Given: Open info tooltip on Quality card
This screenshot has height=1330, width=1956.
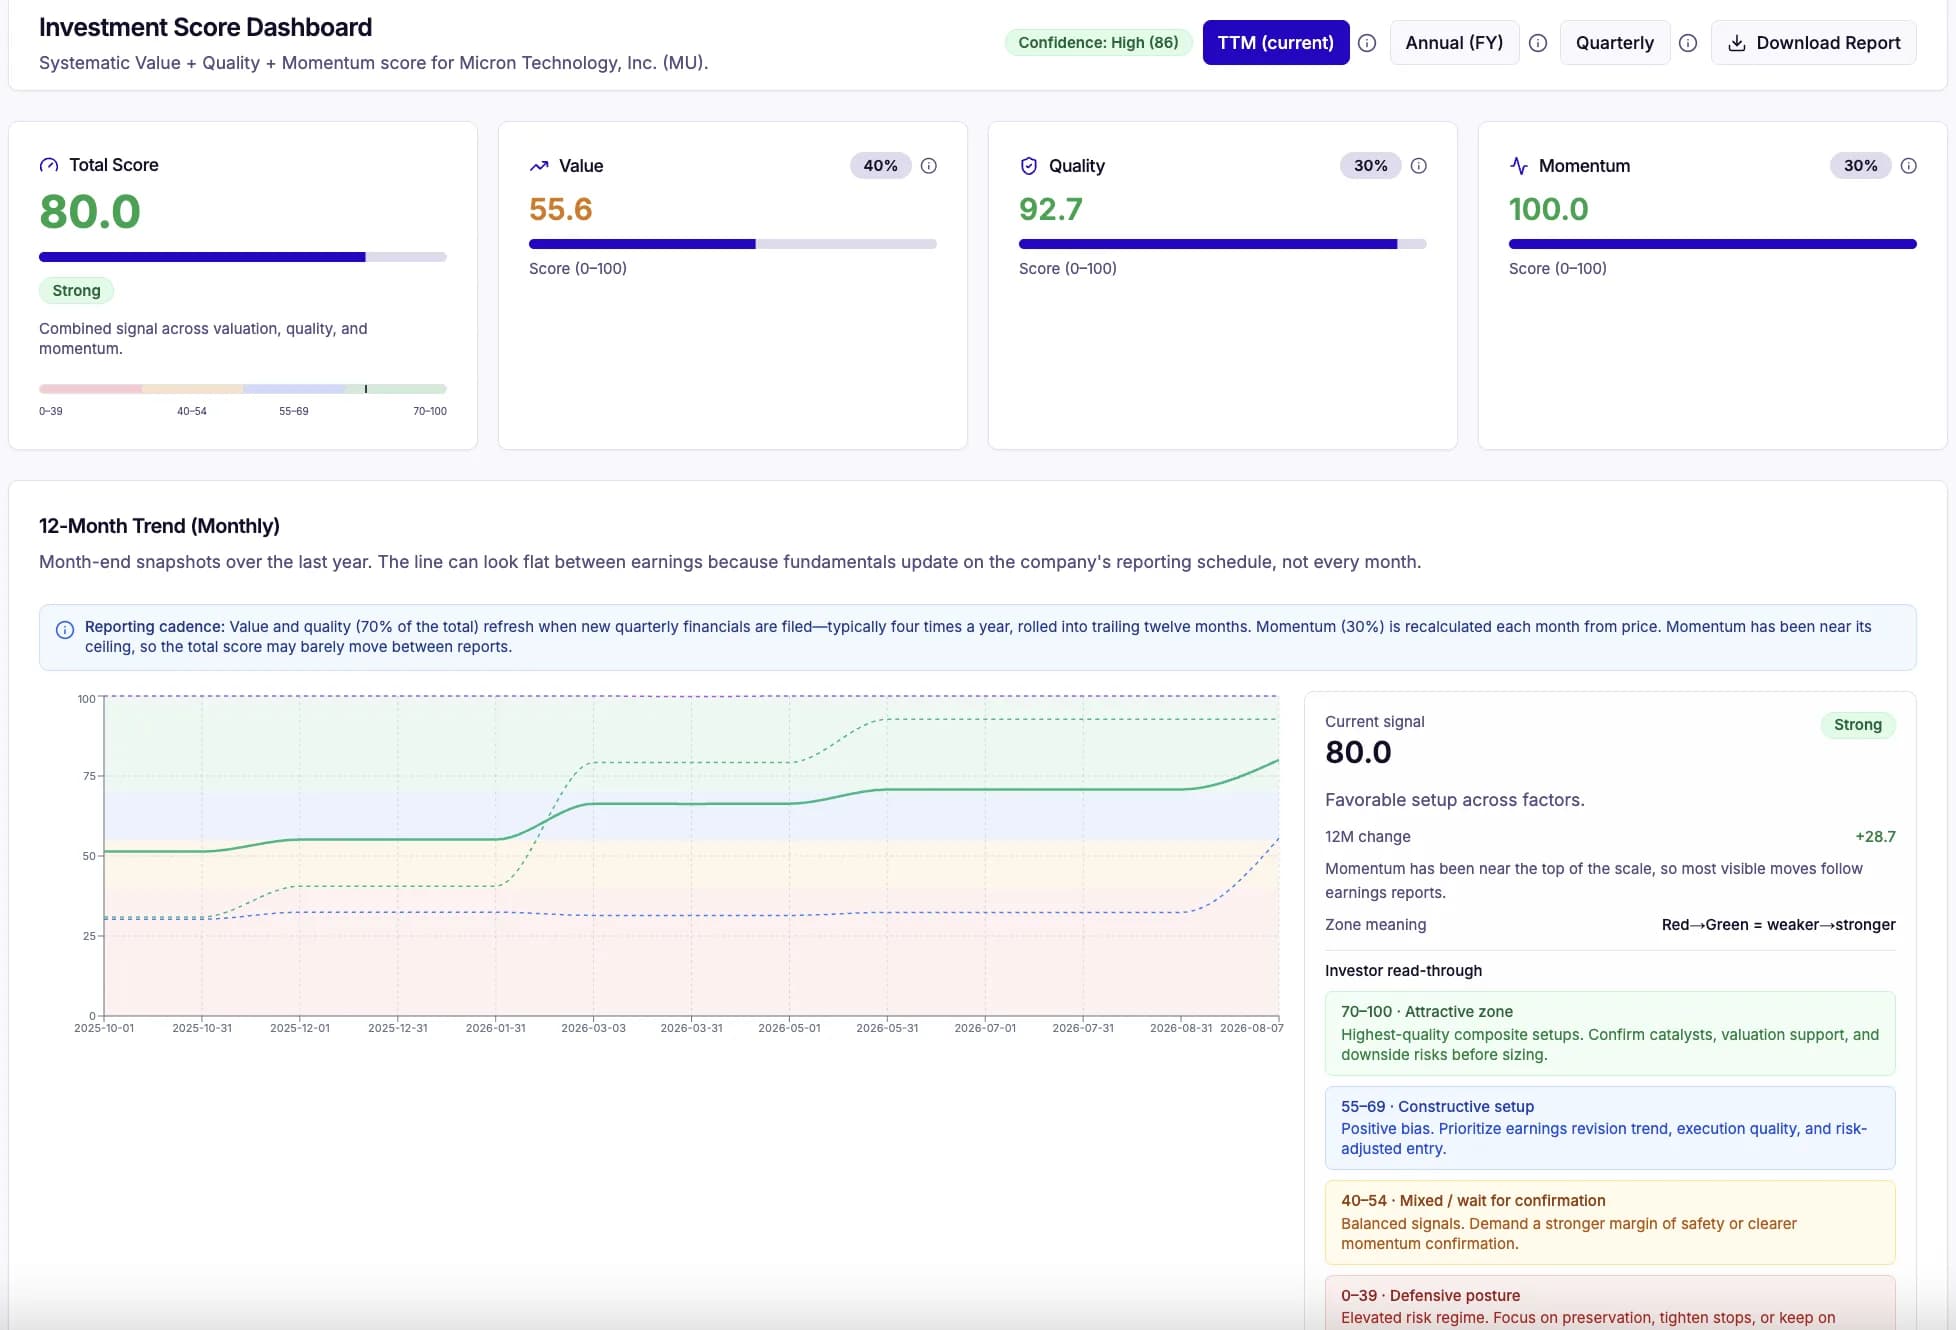Looking at the screenshot, I should 1419,166.
